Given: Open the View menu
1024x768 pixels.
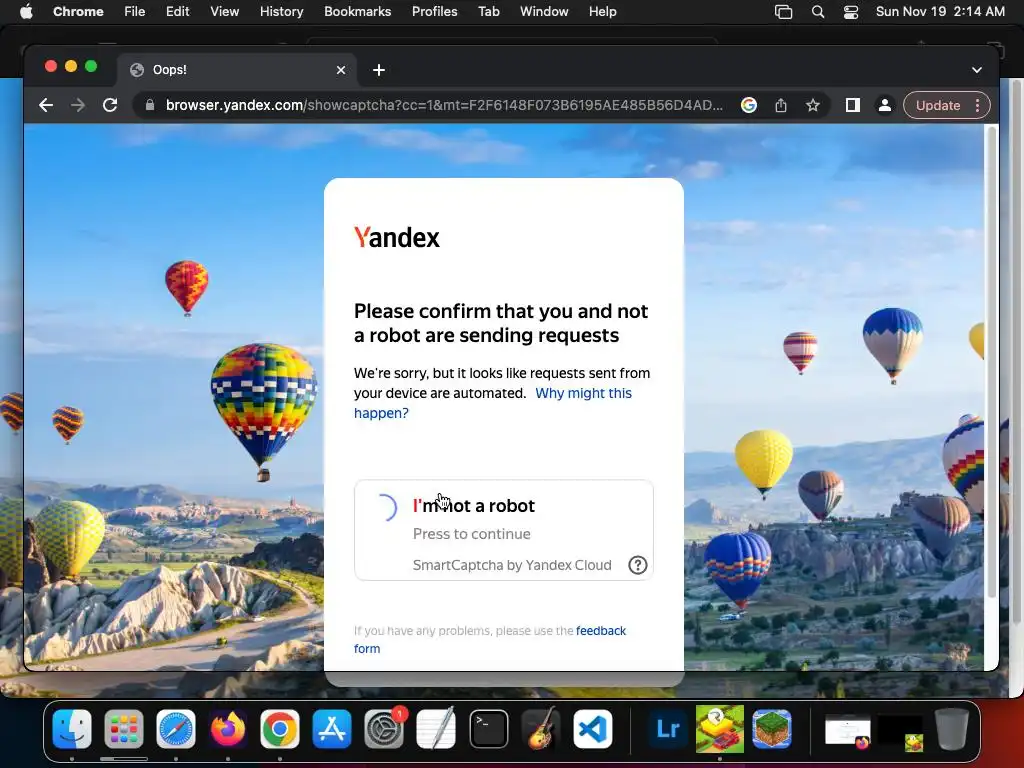Looking at the screenshot, I should point(225,12).
